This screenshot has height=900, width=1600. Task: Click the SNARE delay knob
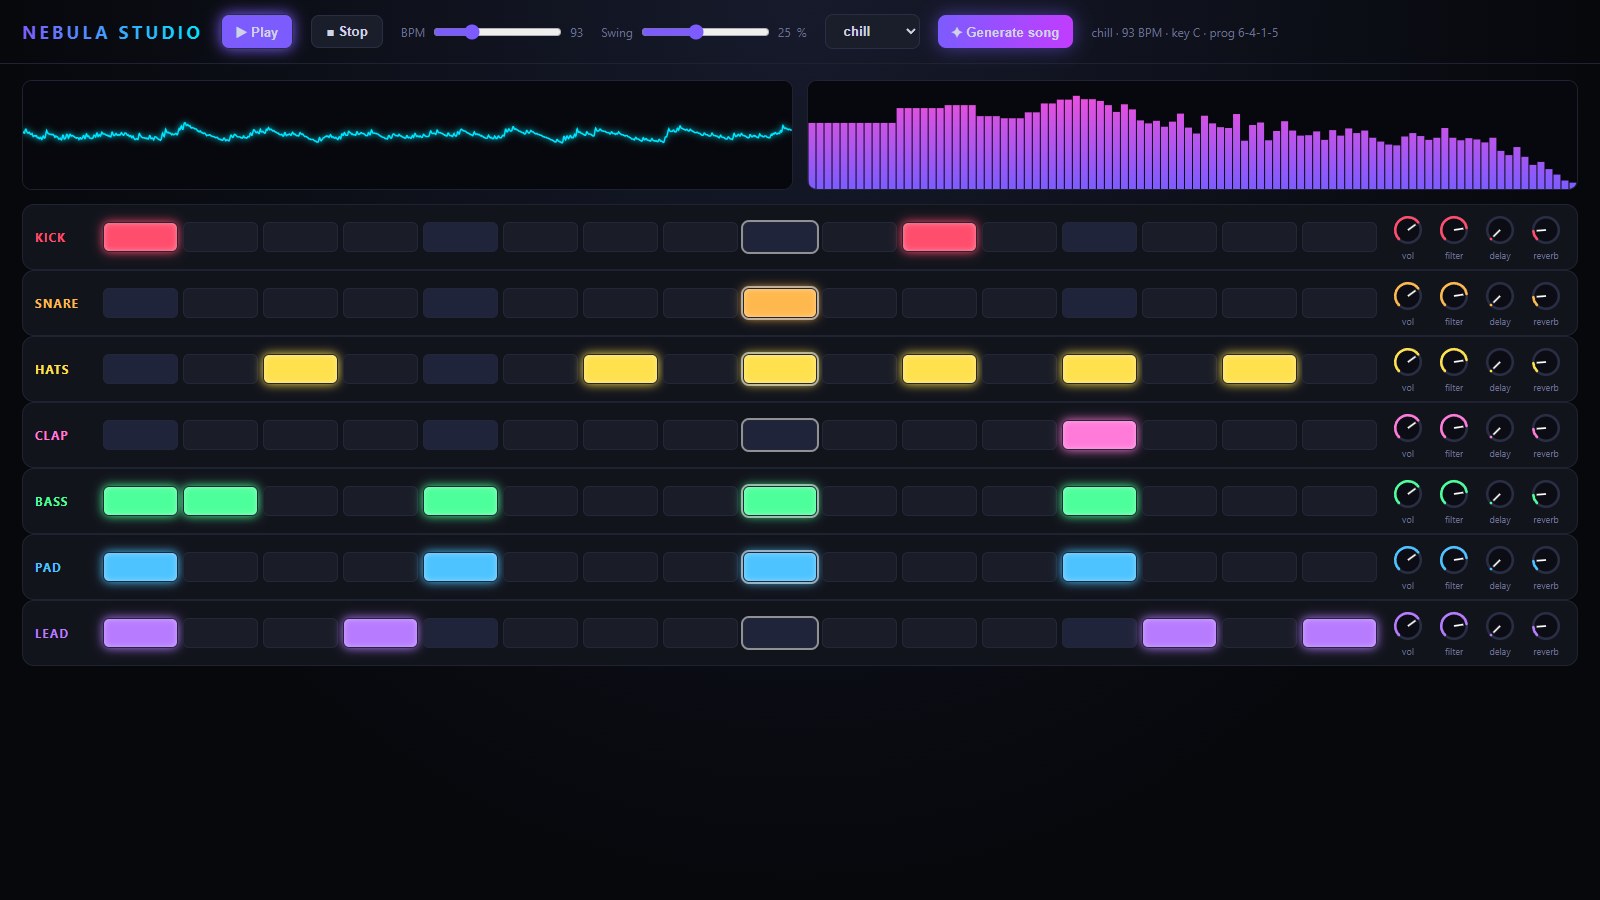[1500, 296]
